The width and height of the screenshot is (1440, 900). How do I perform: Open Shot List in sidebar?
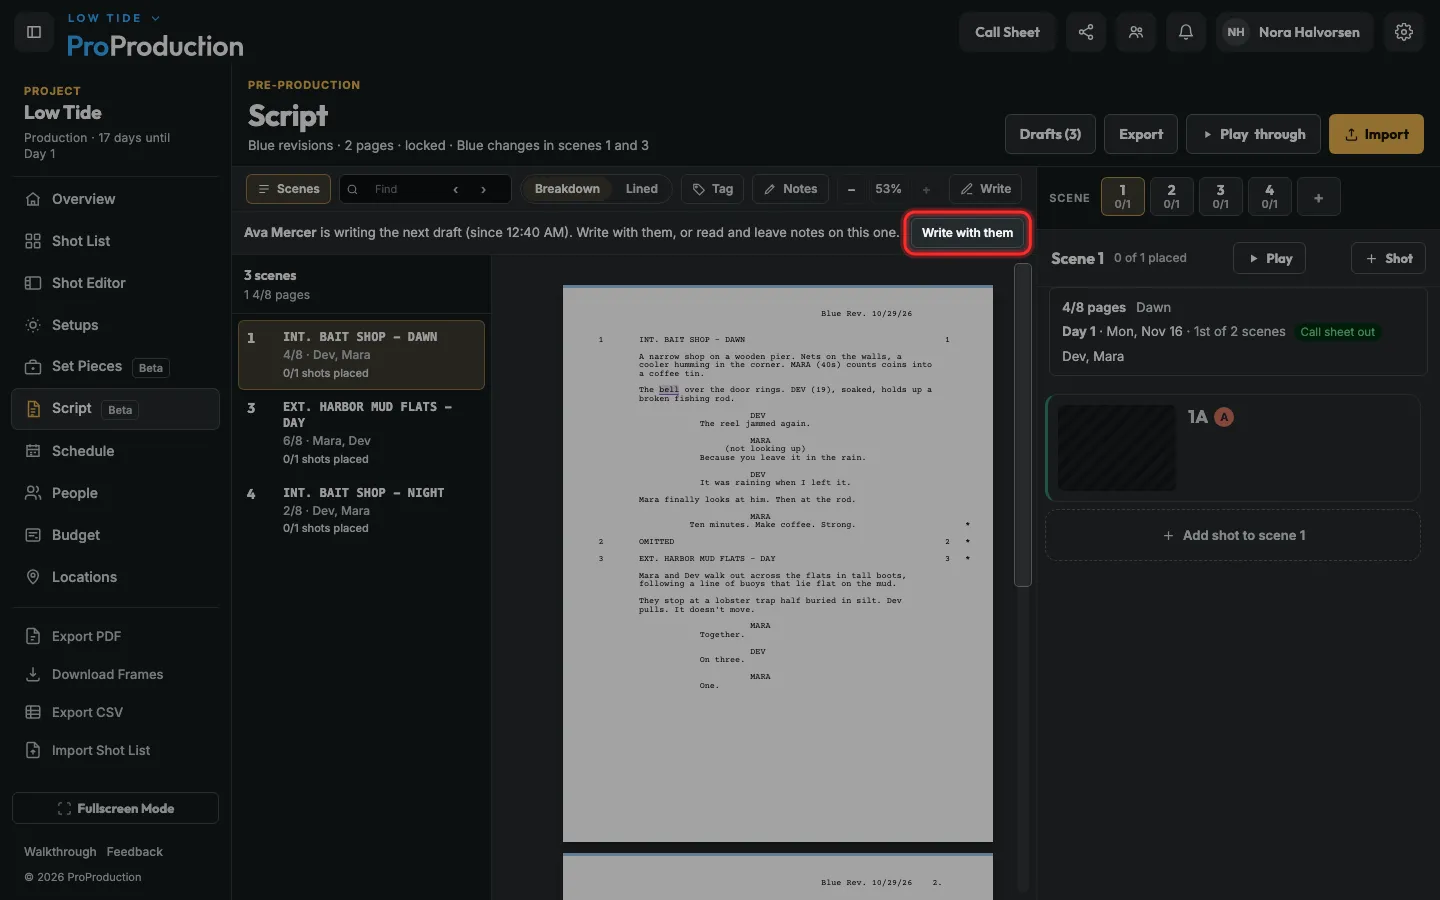115,241
